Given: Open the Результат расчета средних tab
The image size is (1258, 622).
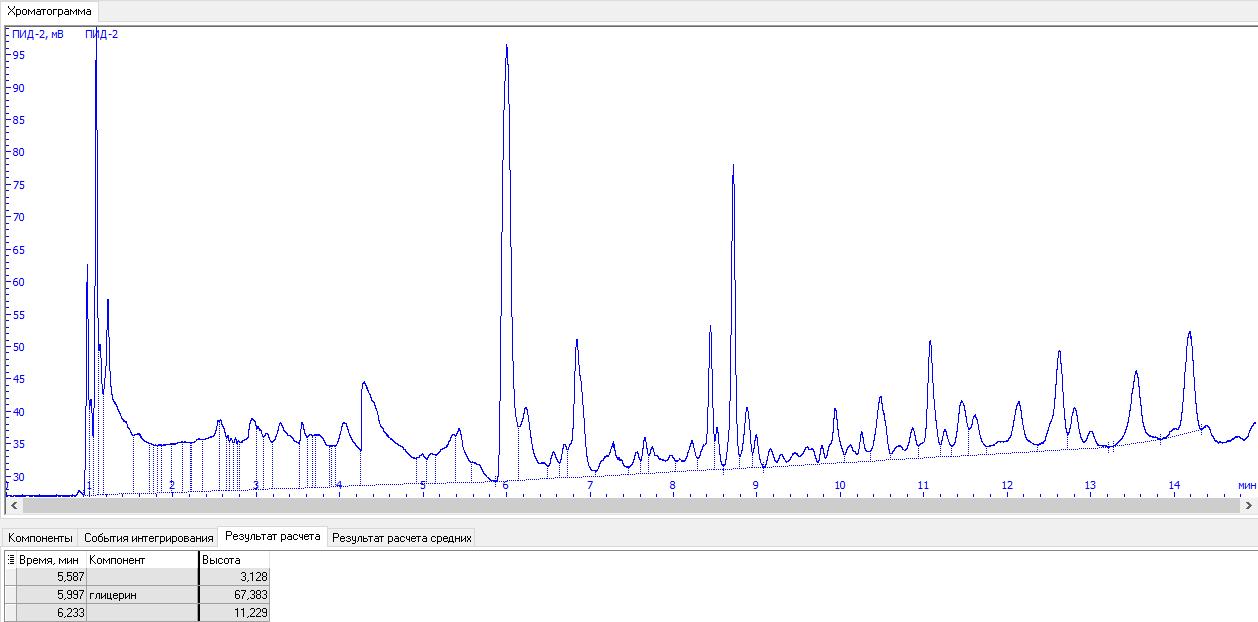Looking at the screenshot, I should click(x=401, y=538).
